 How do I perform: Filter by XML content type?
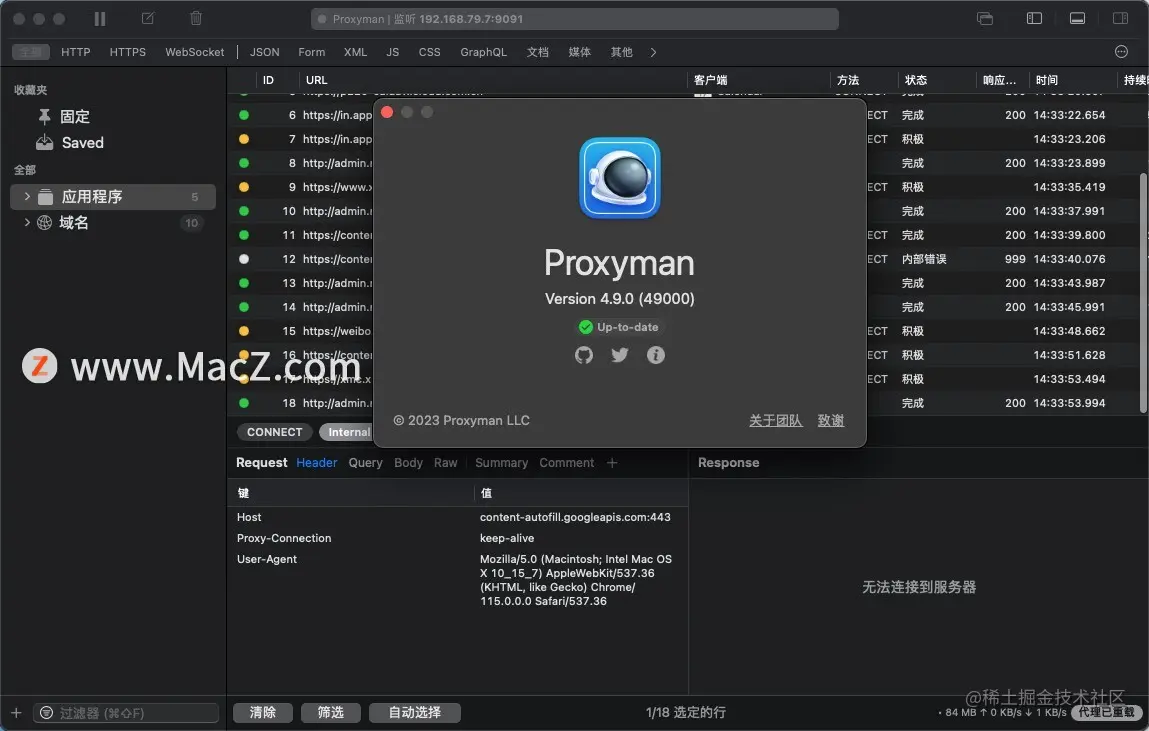[x=355, y=52]
